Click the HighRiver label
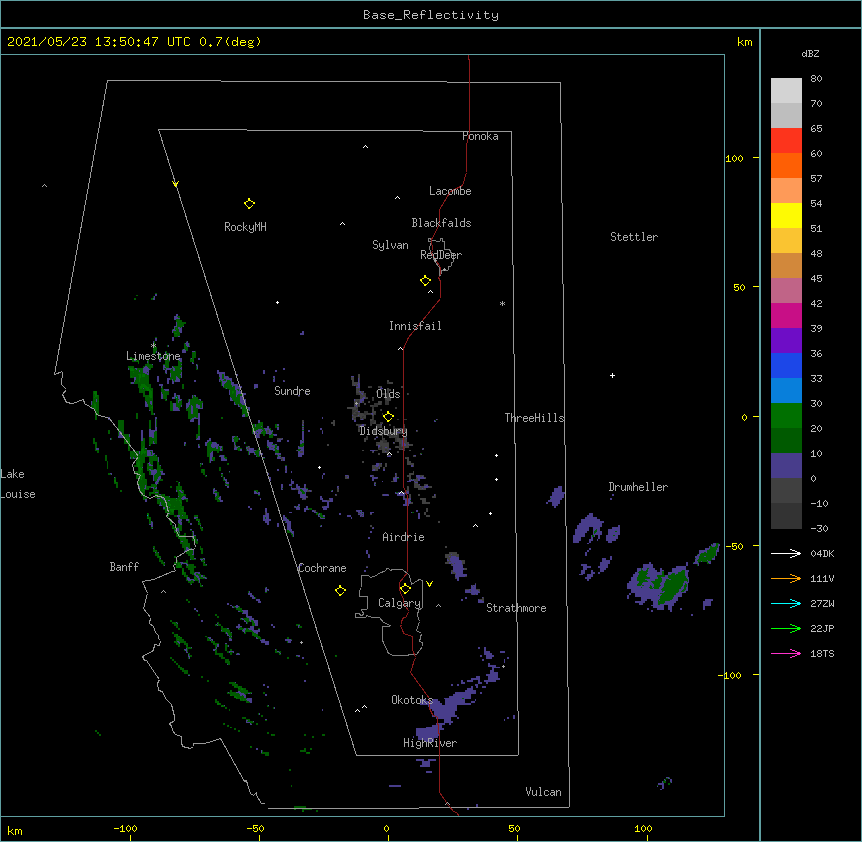This screenshot has width=862, height=842. pos(430,743)
